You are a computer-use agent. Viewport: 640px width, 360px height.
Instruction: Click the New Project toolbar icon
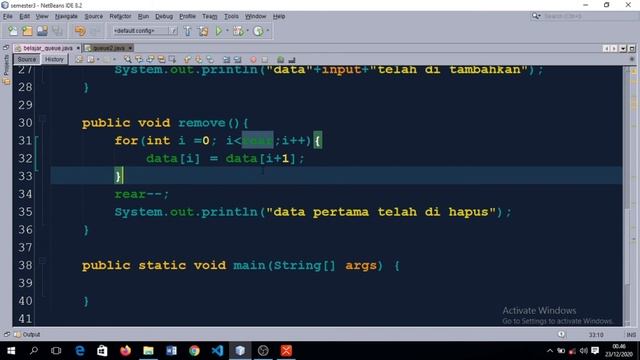[27, 31]
